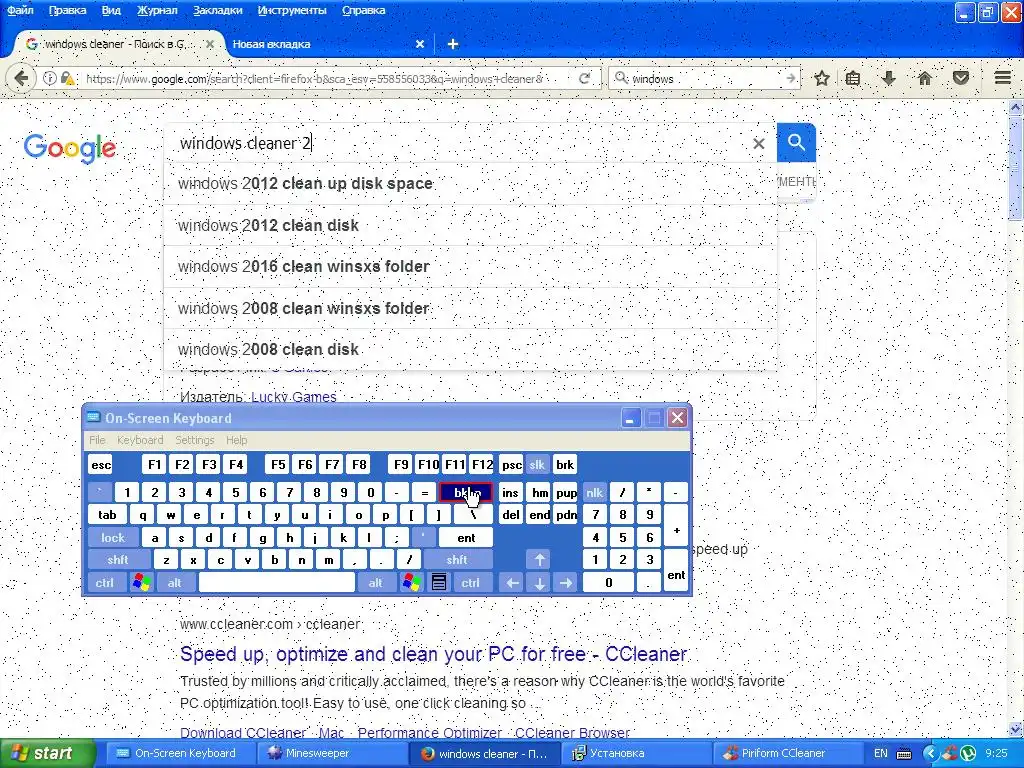Open the Lucky Games publisher link
The image size is (1024, 768).
(293, 397)
